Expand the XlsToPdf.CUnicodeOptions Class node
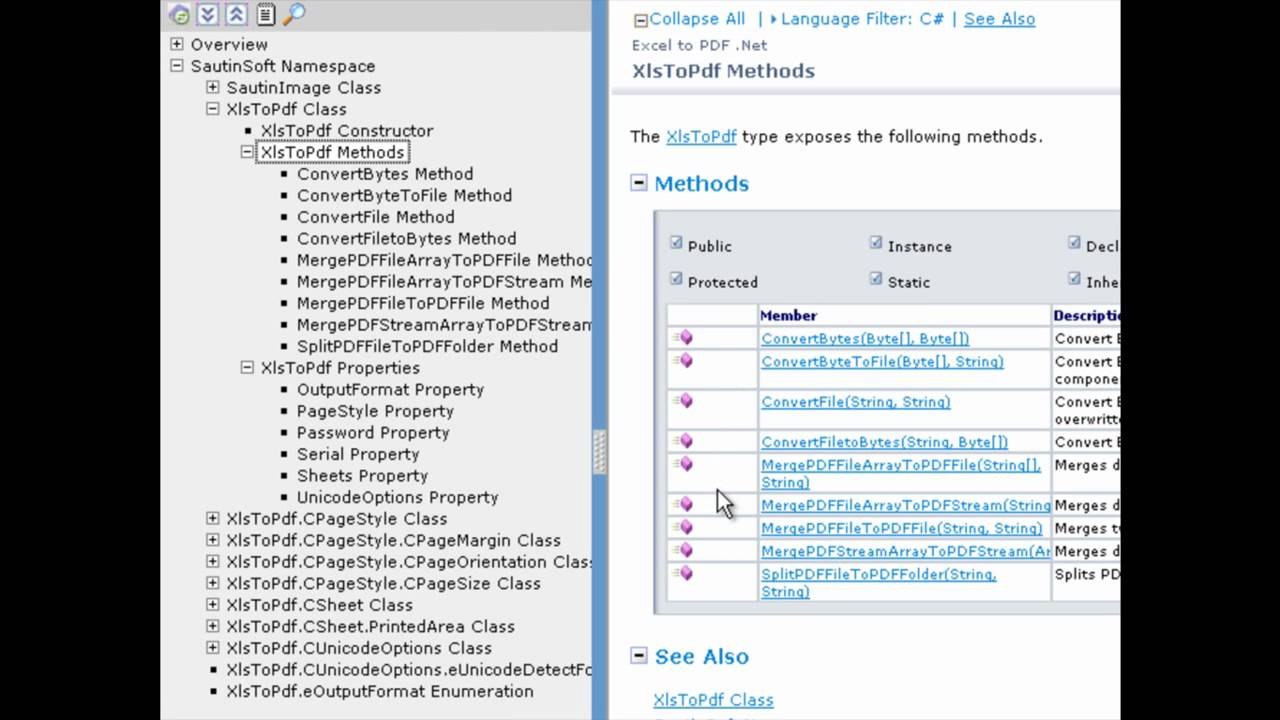This screenshot has width=1280, height=720. point(212,647)
